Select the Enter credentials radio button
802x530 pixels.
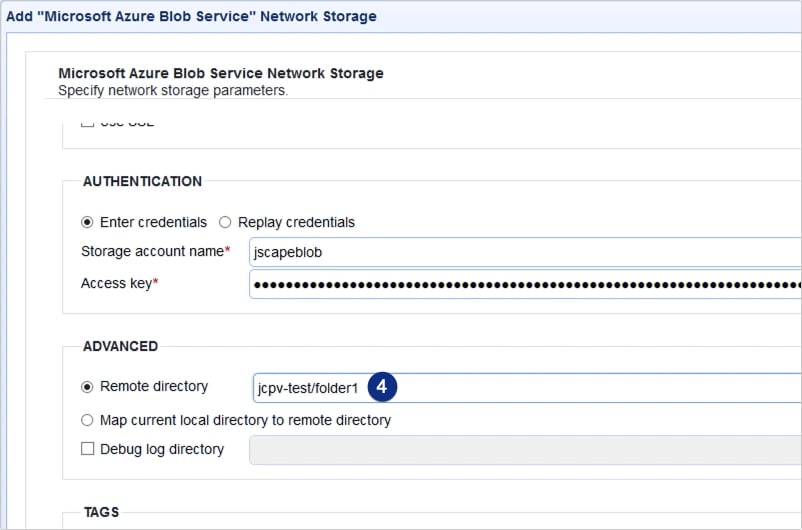(88, 222)
